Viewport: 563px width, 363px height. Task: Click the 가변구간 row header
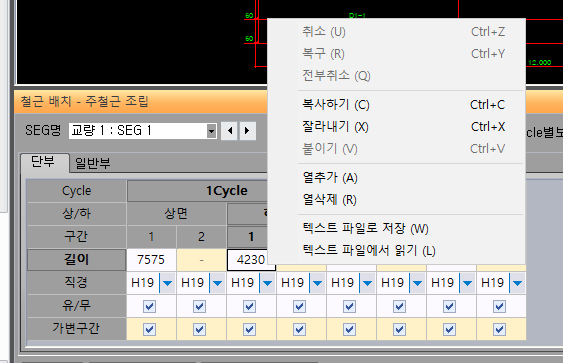(76, 329)
